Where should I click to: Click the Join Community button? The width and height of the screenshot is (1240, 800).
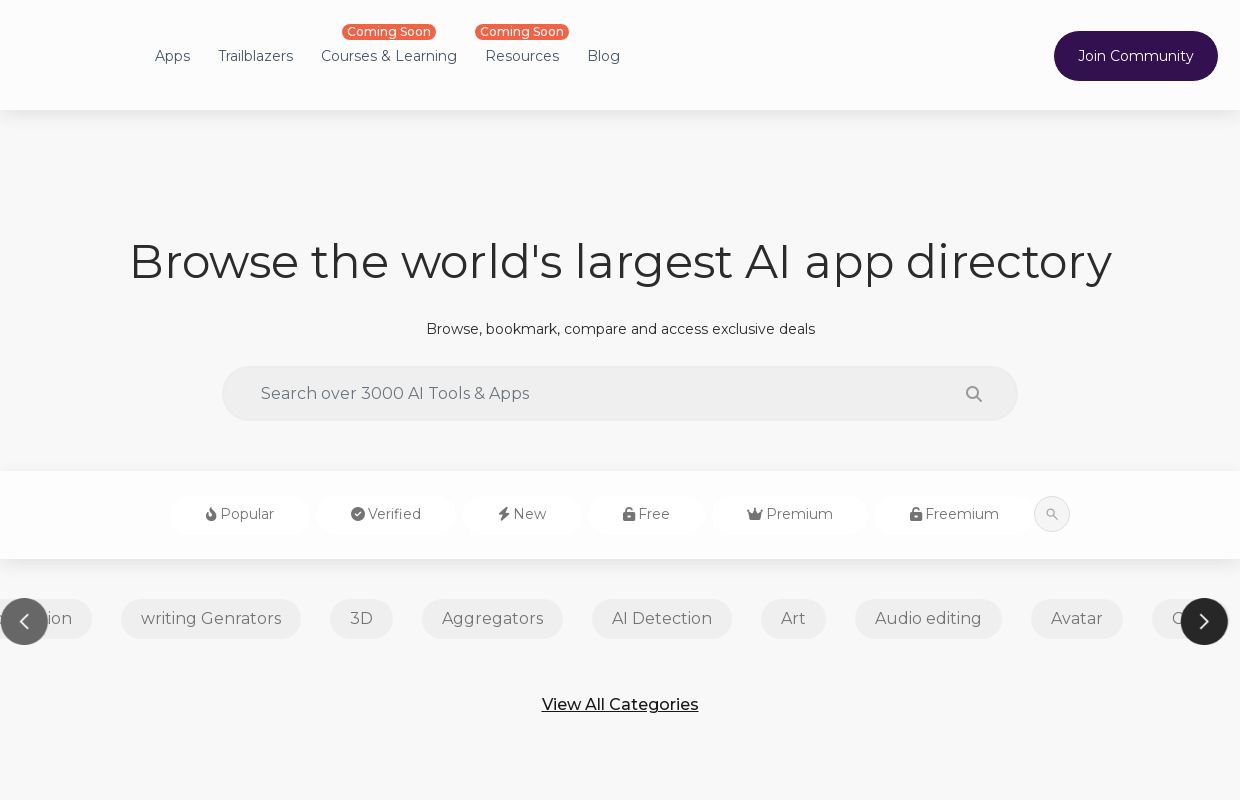click(1135, 56)
